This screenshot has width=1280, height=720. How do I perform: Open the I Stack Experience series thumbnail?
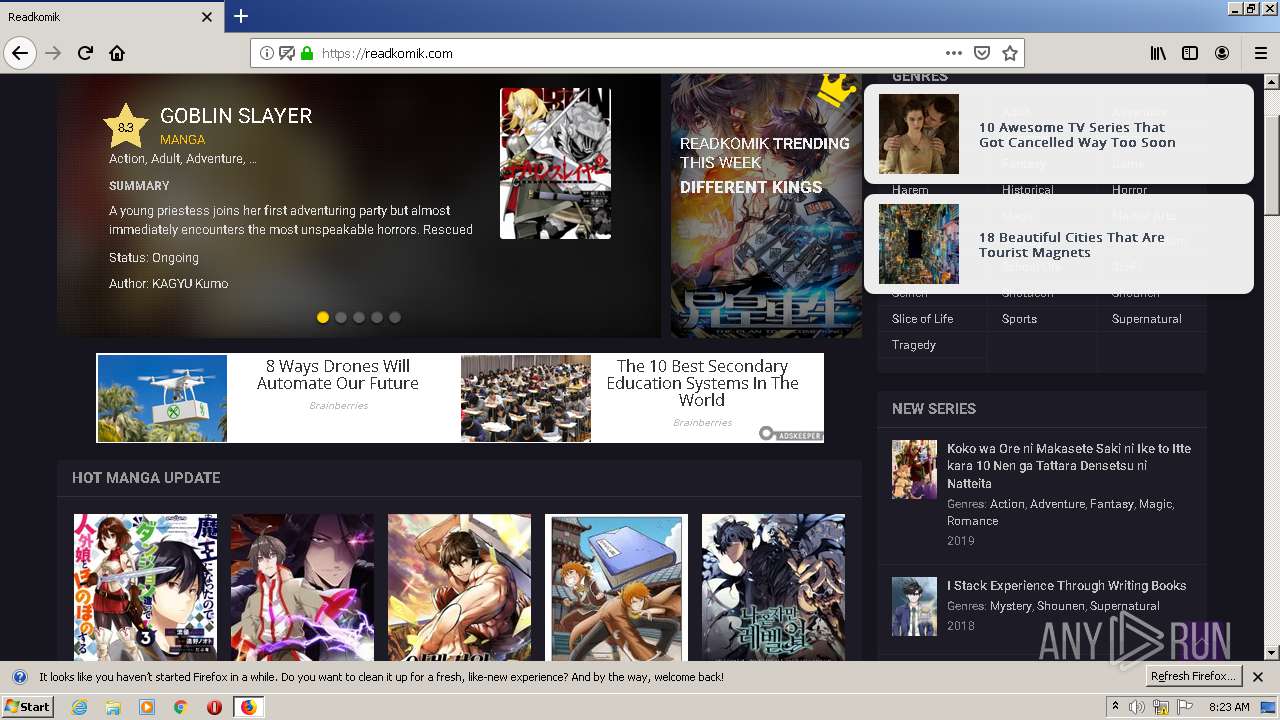pyautogui.click(x=914, y=606)
